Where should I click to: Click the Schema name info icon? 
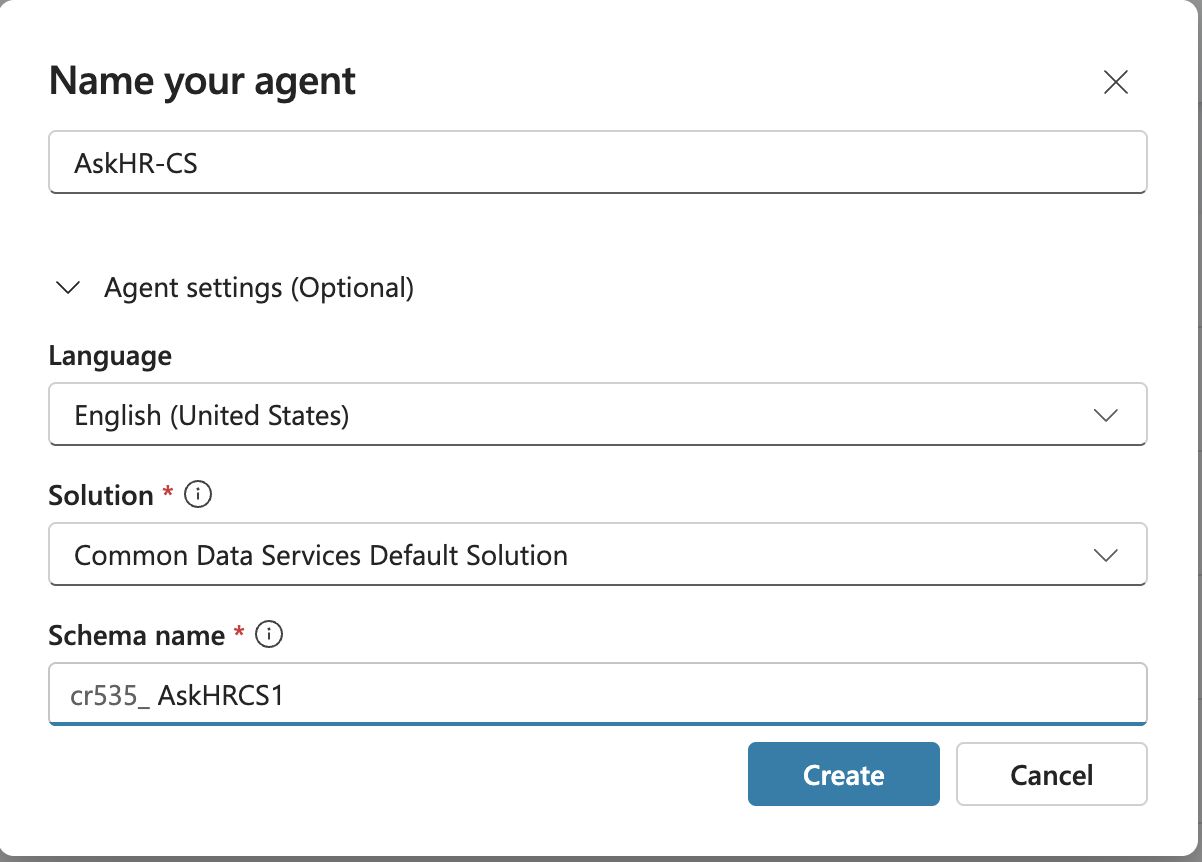click(268, 634)
